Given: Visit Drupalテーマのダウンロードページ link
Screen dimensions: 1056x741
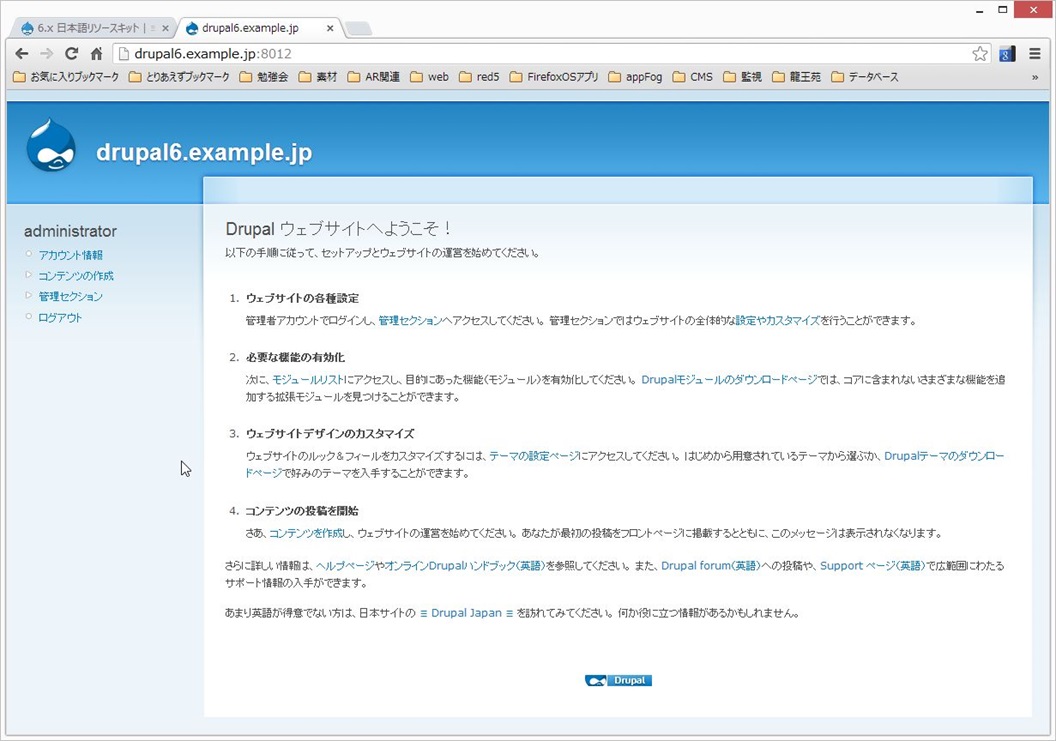Looking at the screenshot, I should [x=944, y=456].
